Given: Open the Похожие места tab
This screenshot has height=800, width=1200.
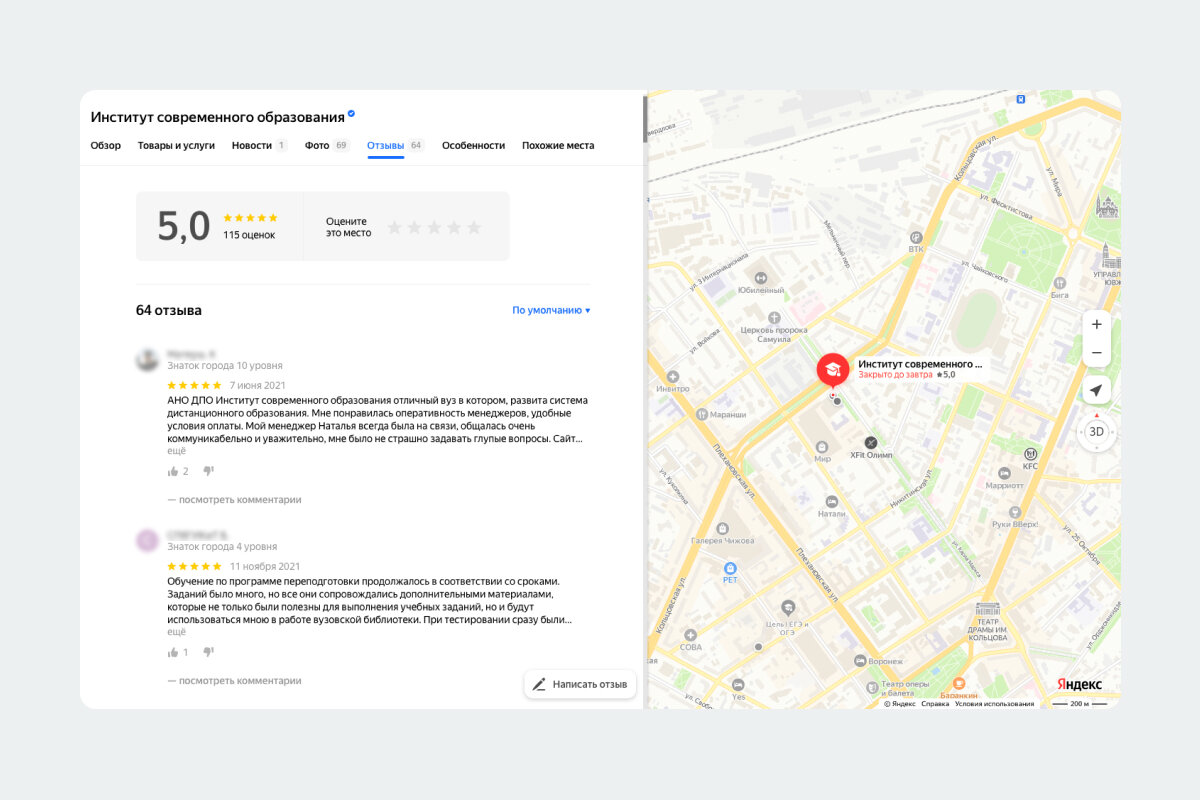Looking at the screenshot, I should (x=558, y=145).
